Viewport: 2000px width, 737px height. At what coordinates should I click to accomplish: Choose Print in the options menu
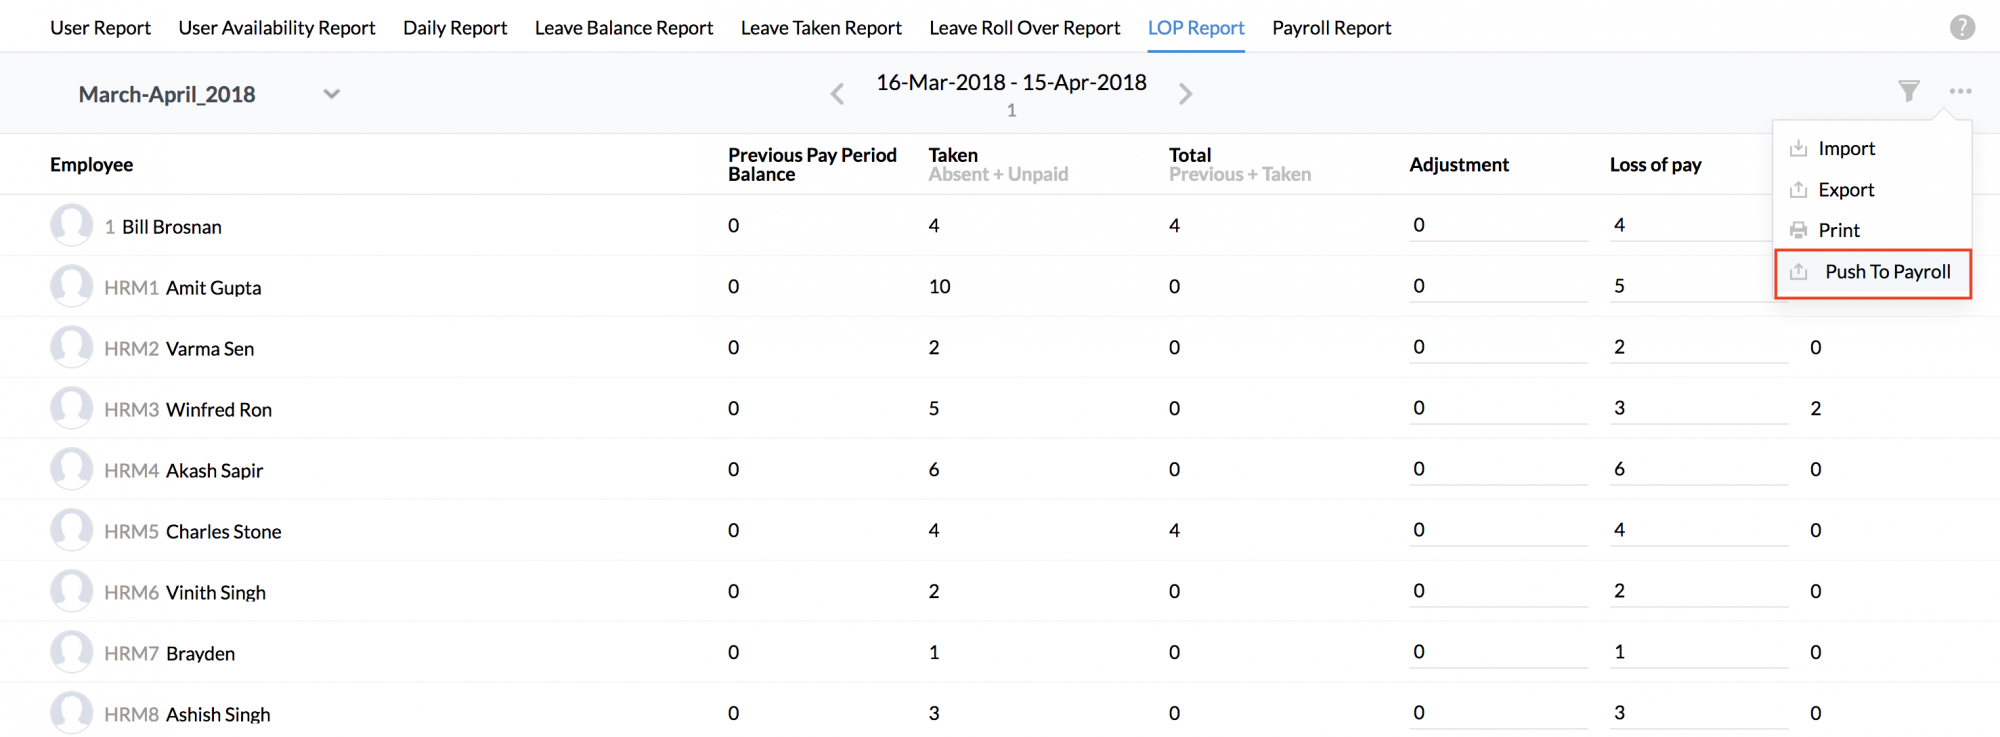[x=1838, y=231]
